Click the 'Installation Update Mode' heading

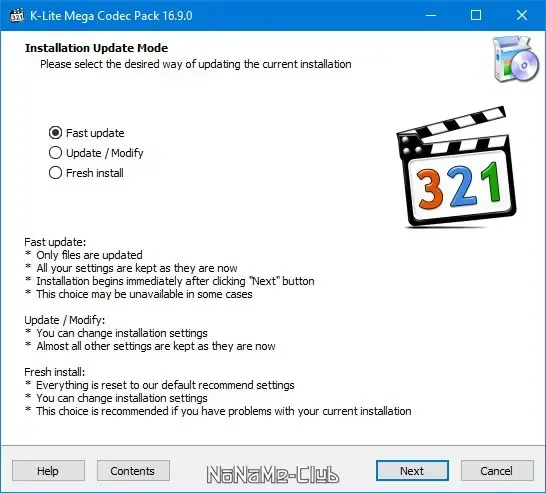point(96,48)
